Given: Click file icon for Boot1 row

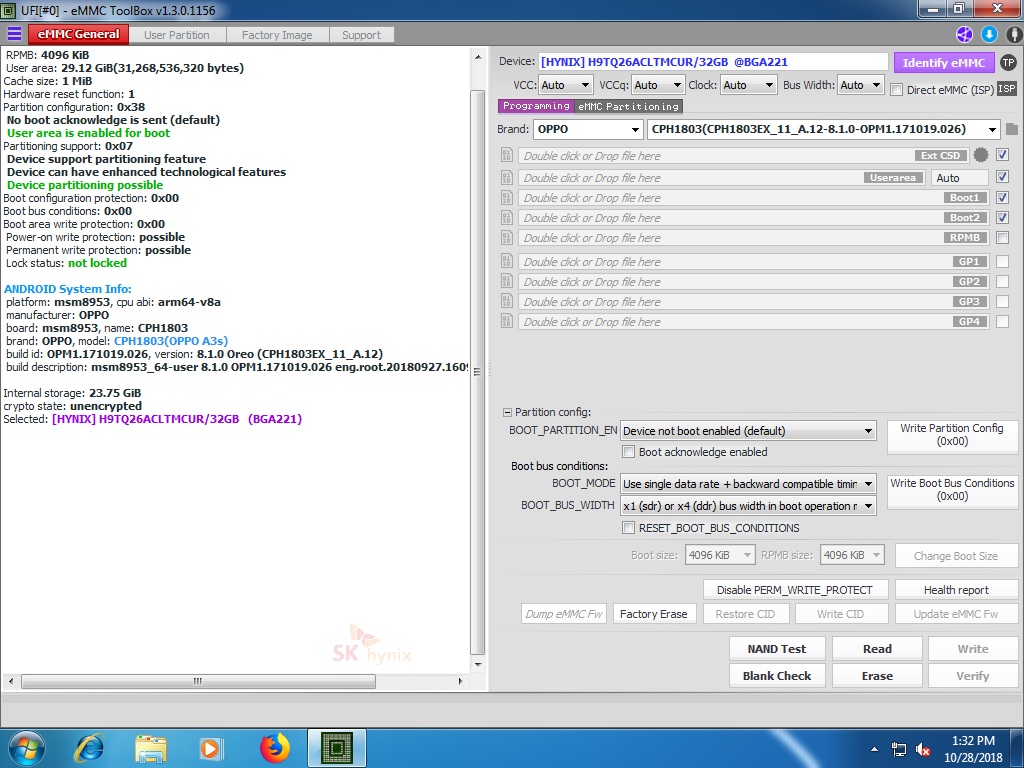Looking at the screenshot, I should [x=507, y=197].
